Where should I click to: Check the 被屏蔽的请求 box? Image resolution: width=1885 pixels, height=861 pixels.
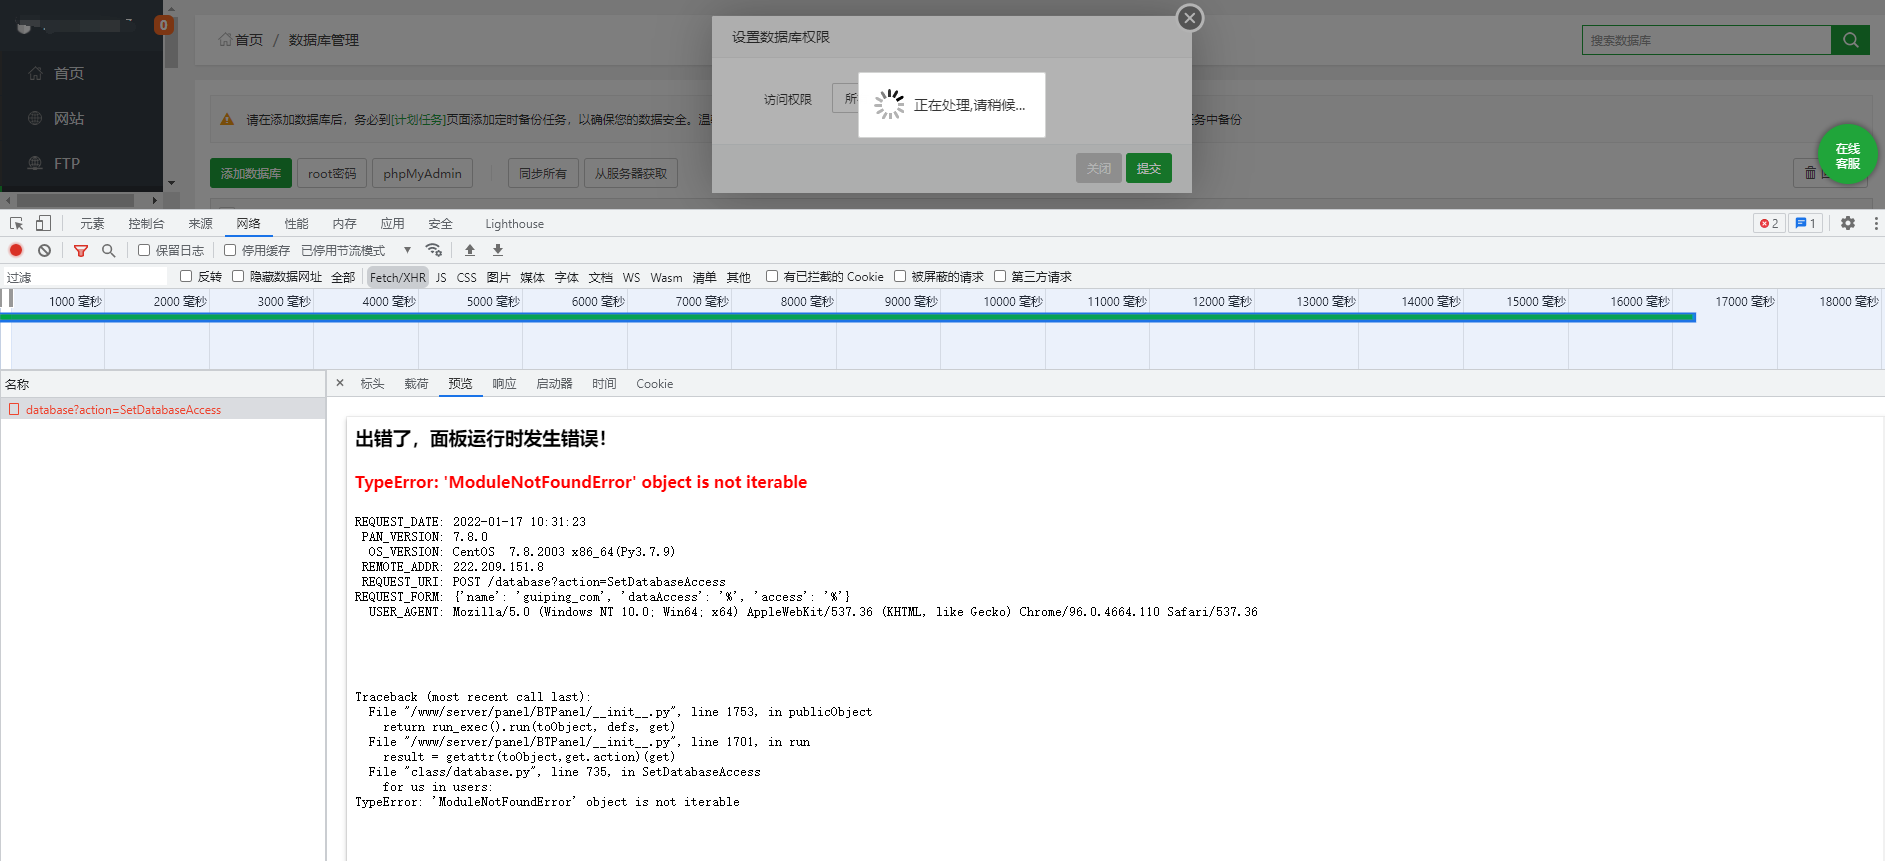[x=900, y=276]
